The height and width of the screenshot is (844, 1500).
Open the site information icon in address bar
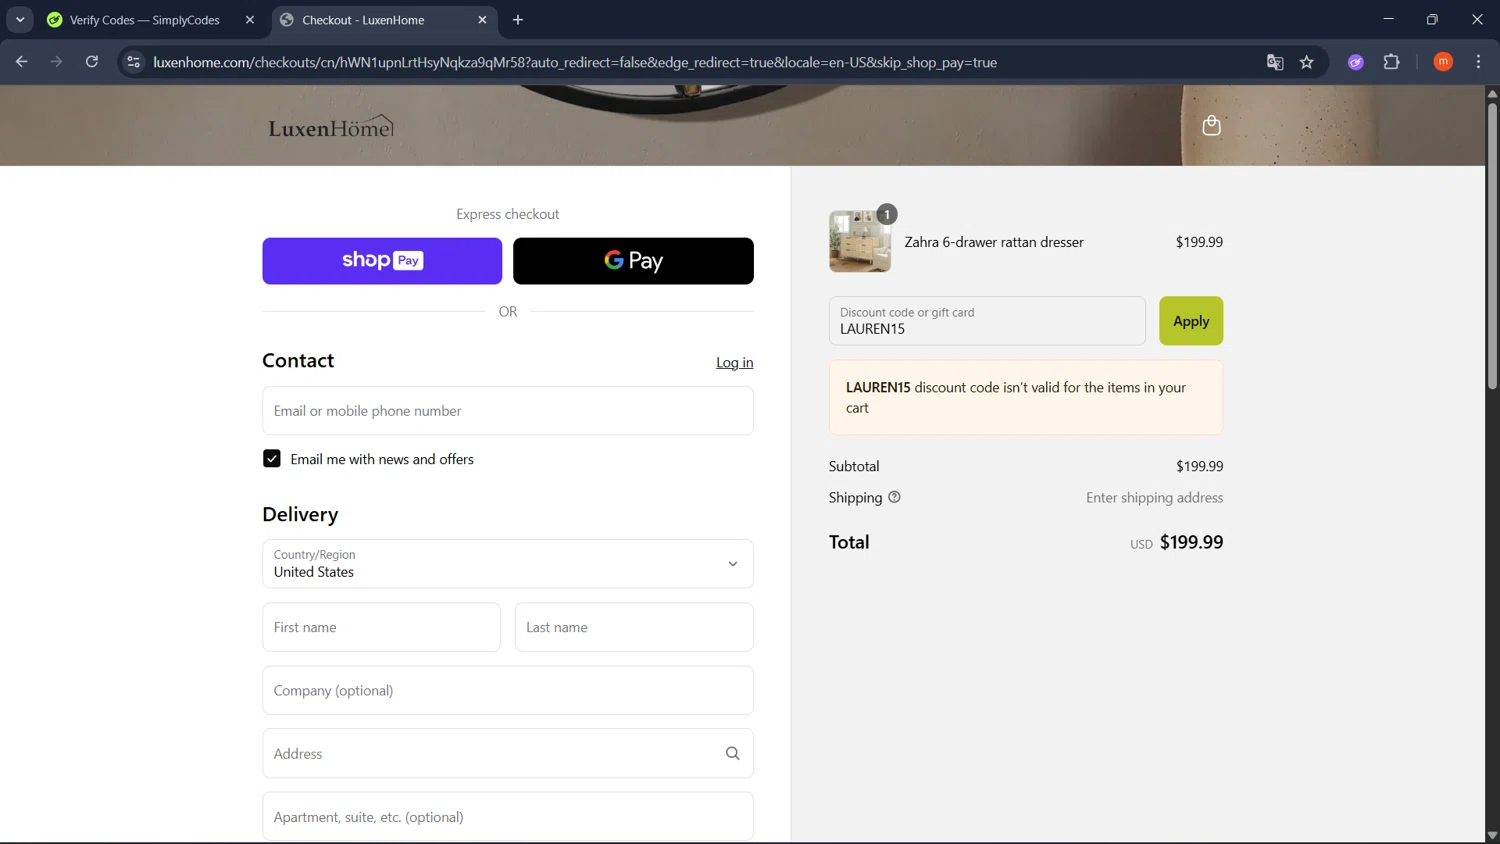133,62
